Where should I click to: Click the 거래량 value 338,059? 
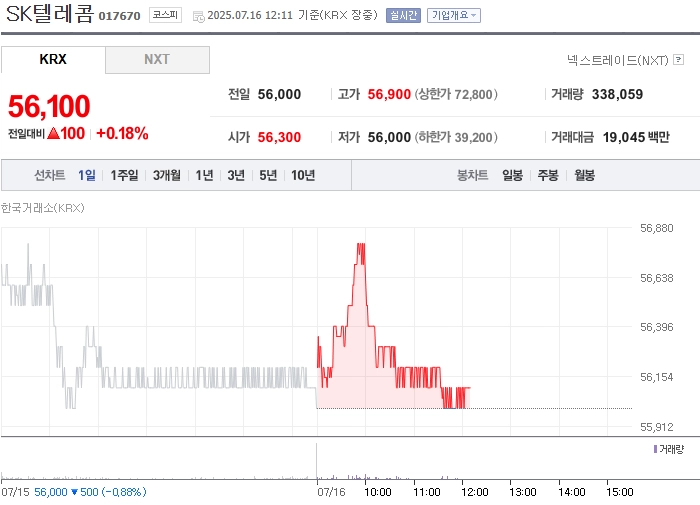(x=617, y=94)
